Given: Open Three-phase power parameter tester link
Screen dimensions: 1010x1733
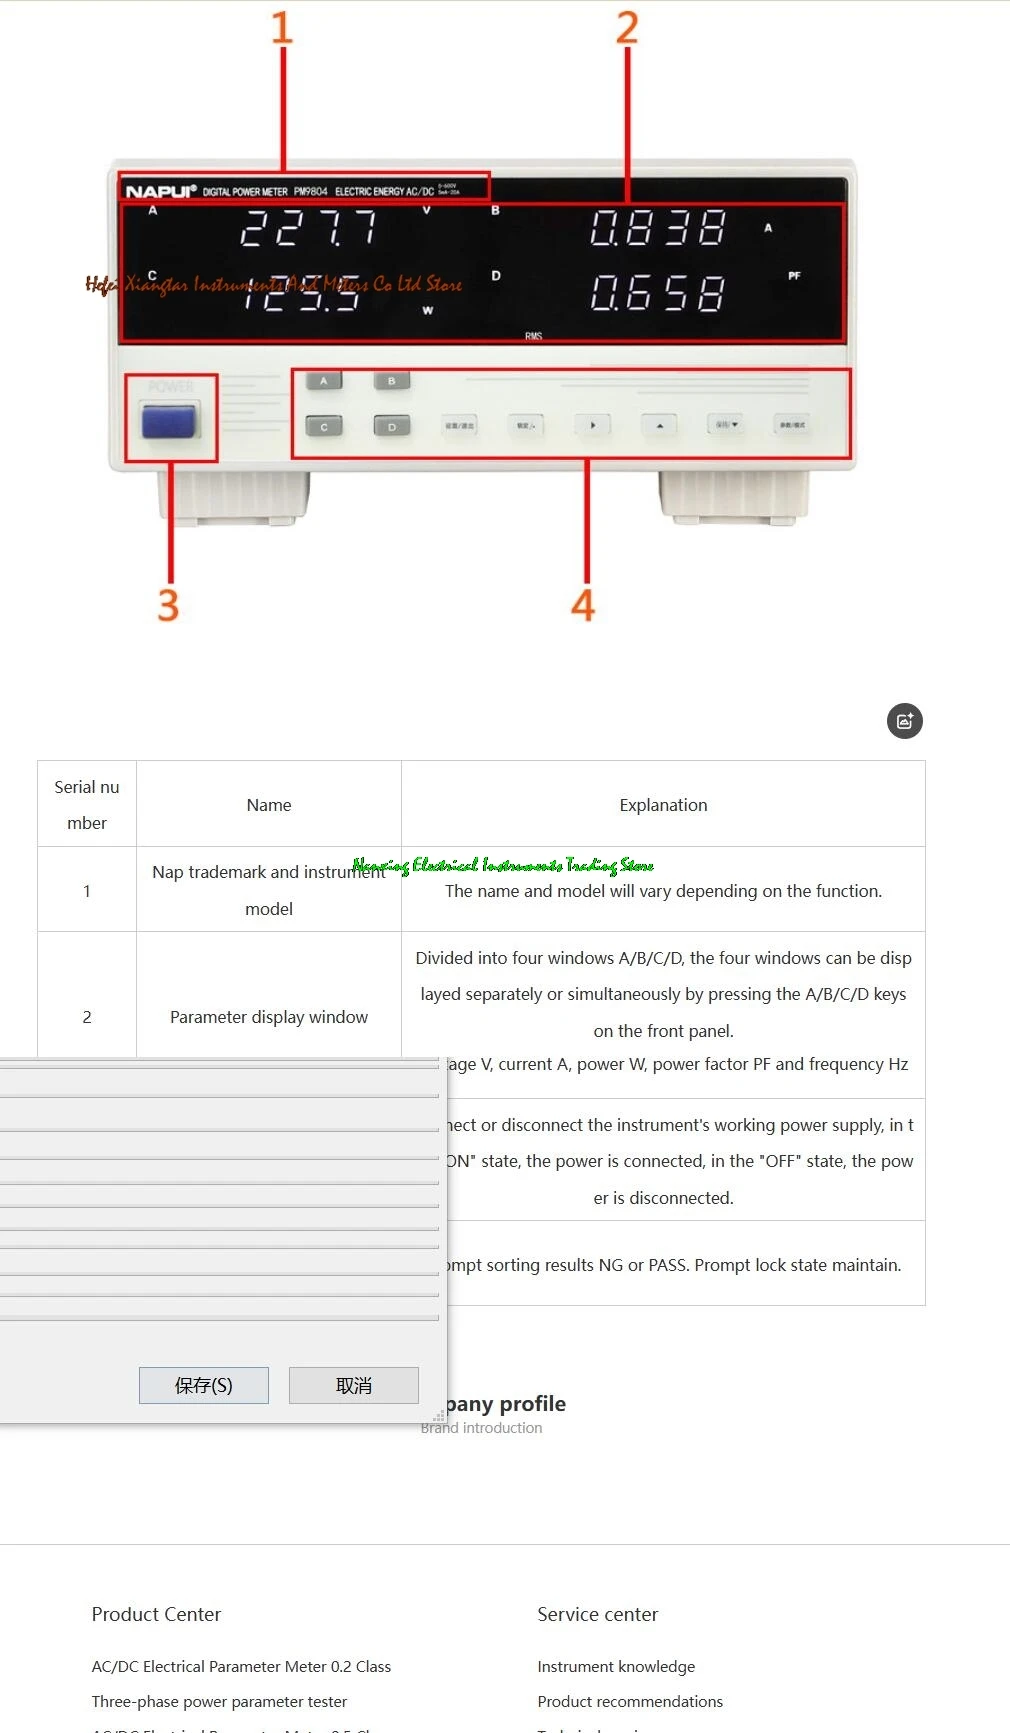Looking at the screenshot, I should (x=219, y=1701).
